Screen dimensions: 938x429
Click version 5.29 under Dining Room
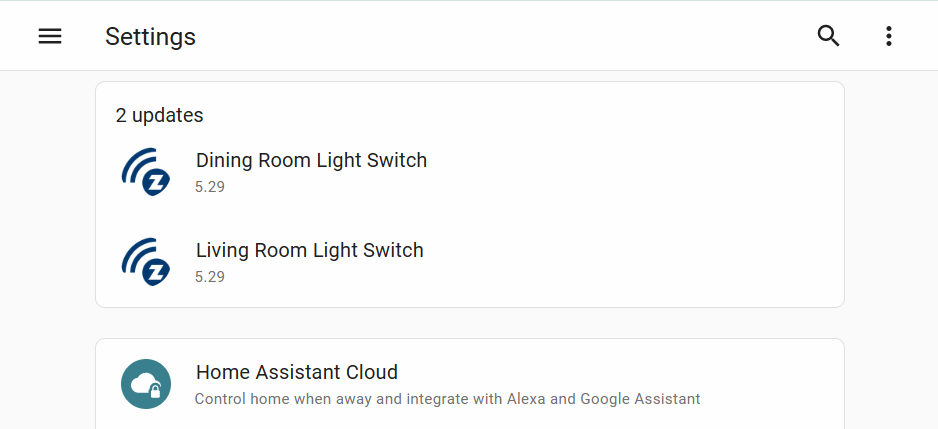[x=210, y=187]
